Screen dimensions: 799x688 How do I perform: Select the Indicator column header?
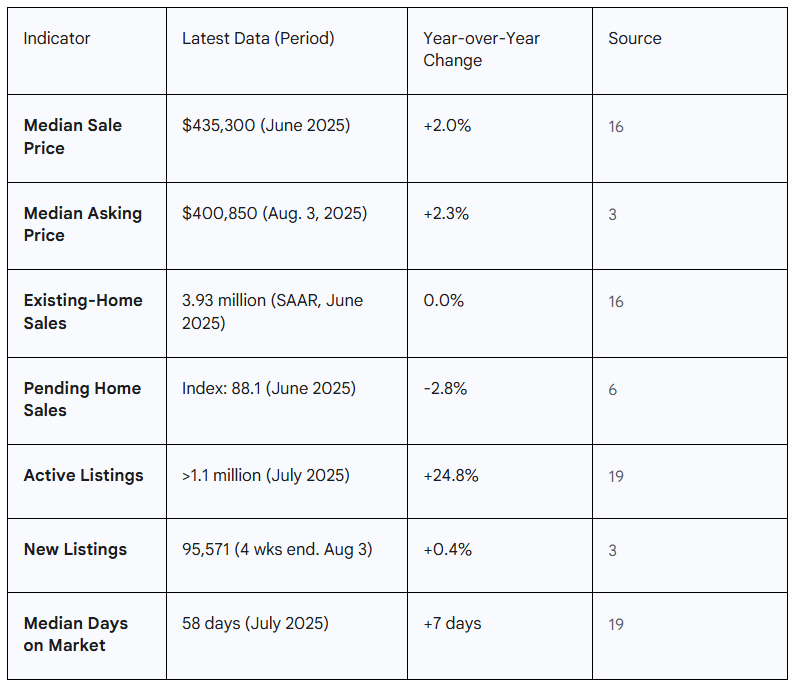(57, 39)
